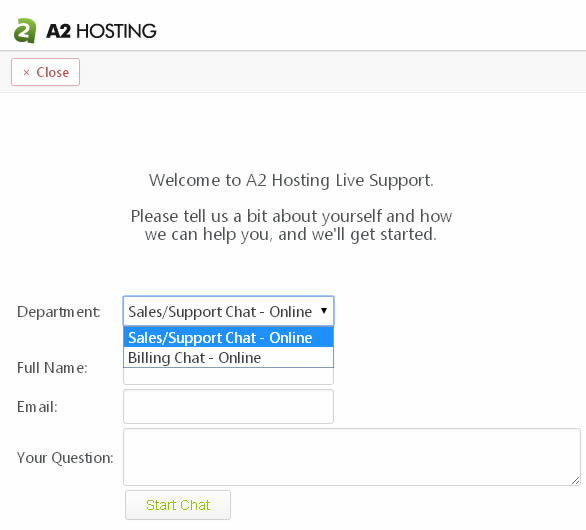Click the green A2 logo icon

point(25,31)
